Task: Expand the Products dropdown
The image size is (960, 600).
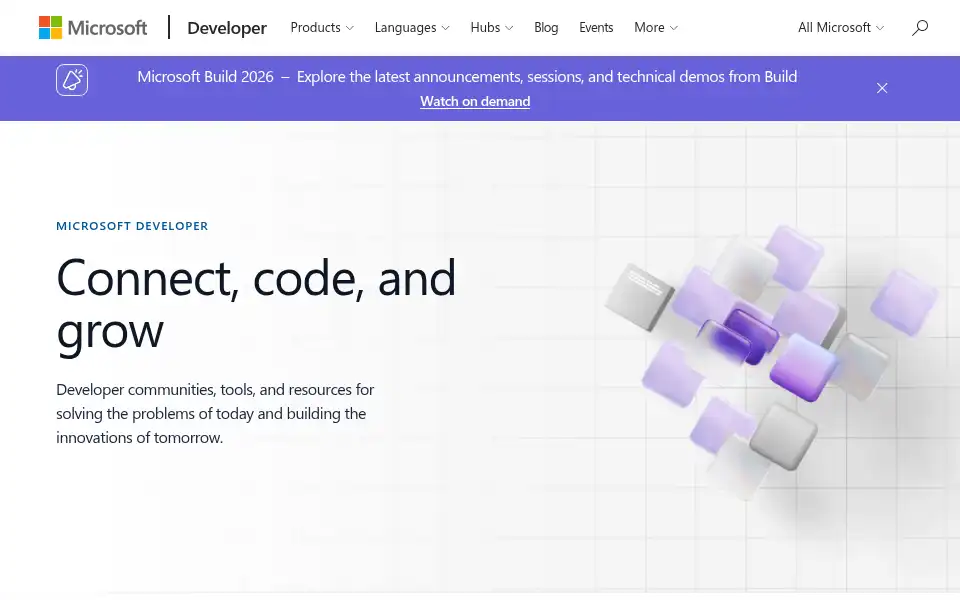Action: [x=322, y=28]
